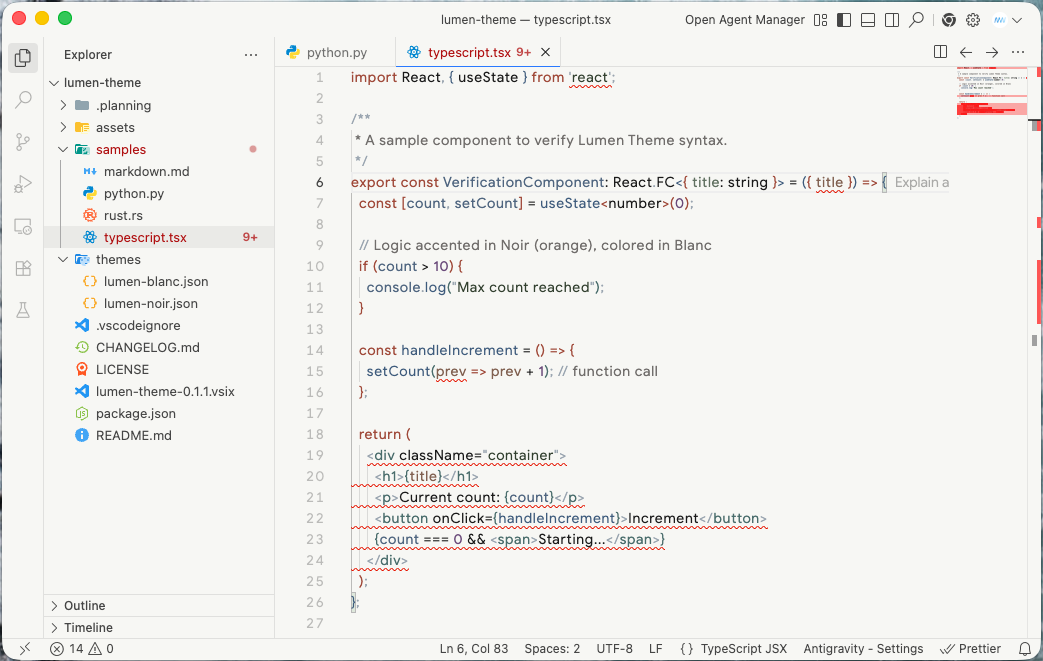The image size is (1043, 661).
Task: Open the Explorer view in activity bar
Action: click(23, 58)
